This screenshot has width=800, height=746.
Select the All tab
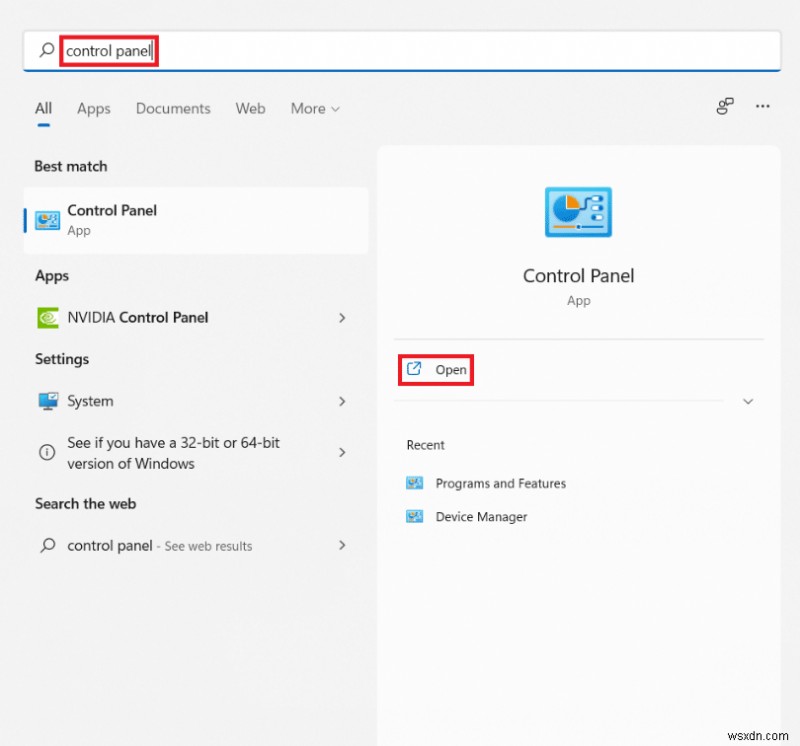[43, 108]
